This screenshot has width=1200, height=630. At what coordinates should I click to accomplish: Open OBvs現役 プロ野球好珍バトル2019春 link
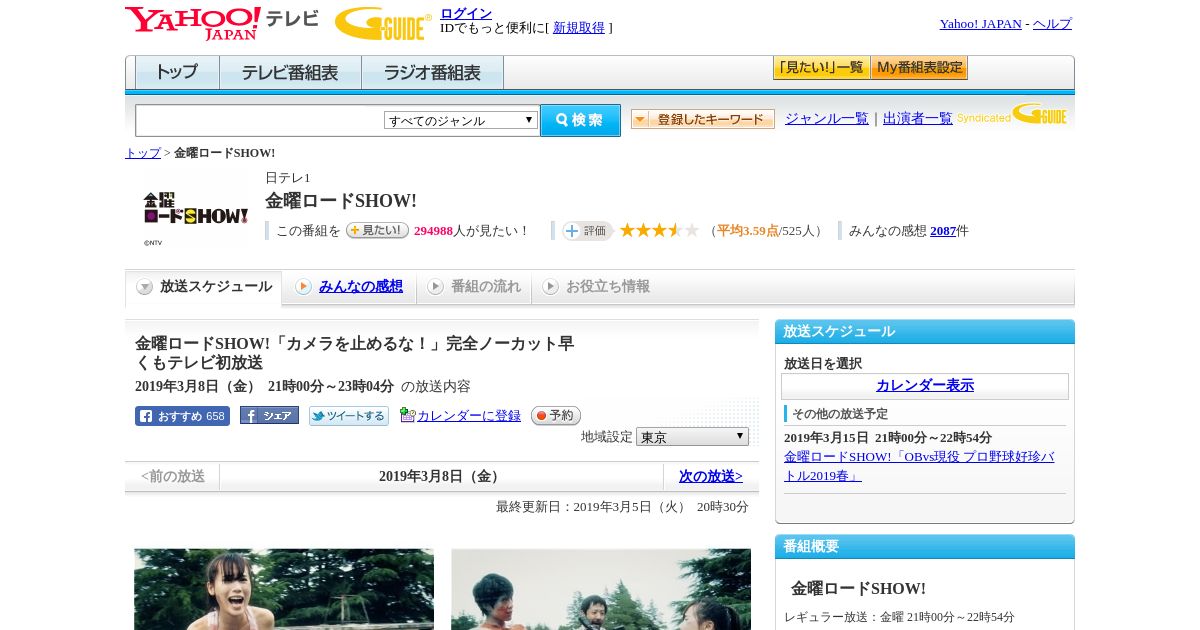click(x=919, y=466)
